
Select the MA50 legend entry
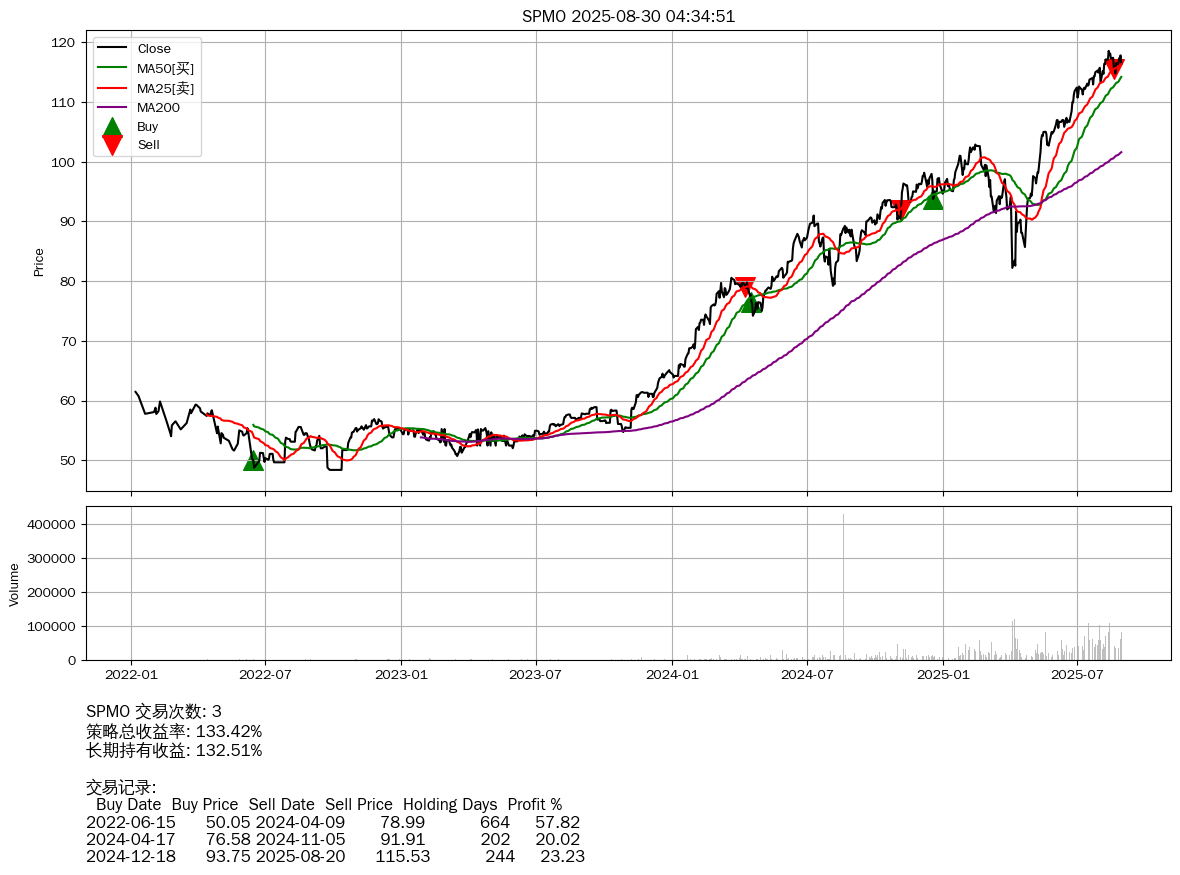(x=165, y=68)
